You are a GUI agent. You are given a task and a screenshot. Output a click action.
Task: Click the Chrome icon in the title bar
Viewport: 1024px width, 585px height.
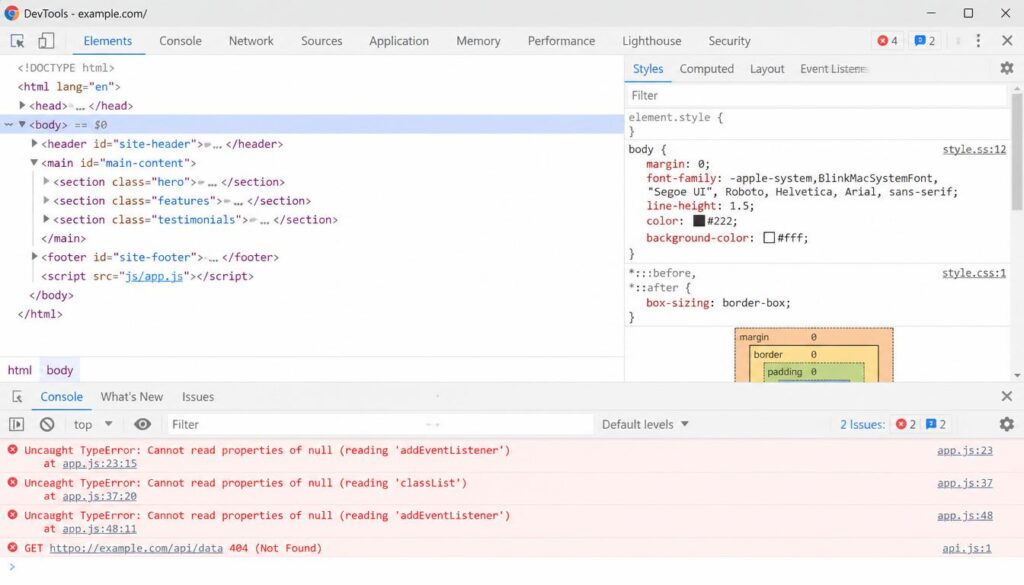click(x=11, y=13)
